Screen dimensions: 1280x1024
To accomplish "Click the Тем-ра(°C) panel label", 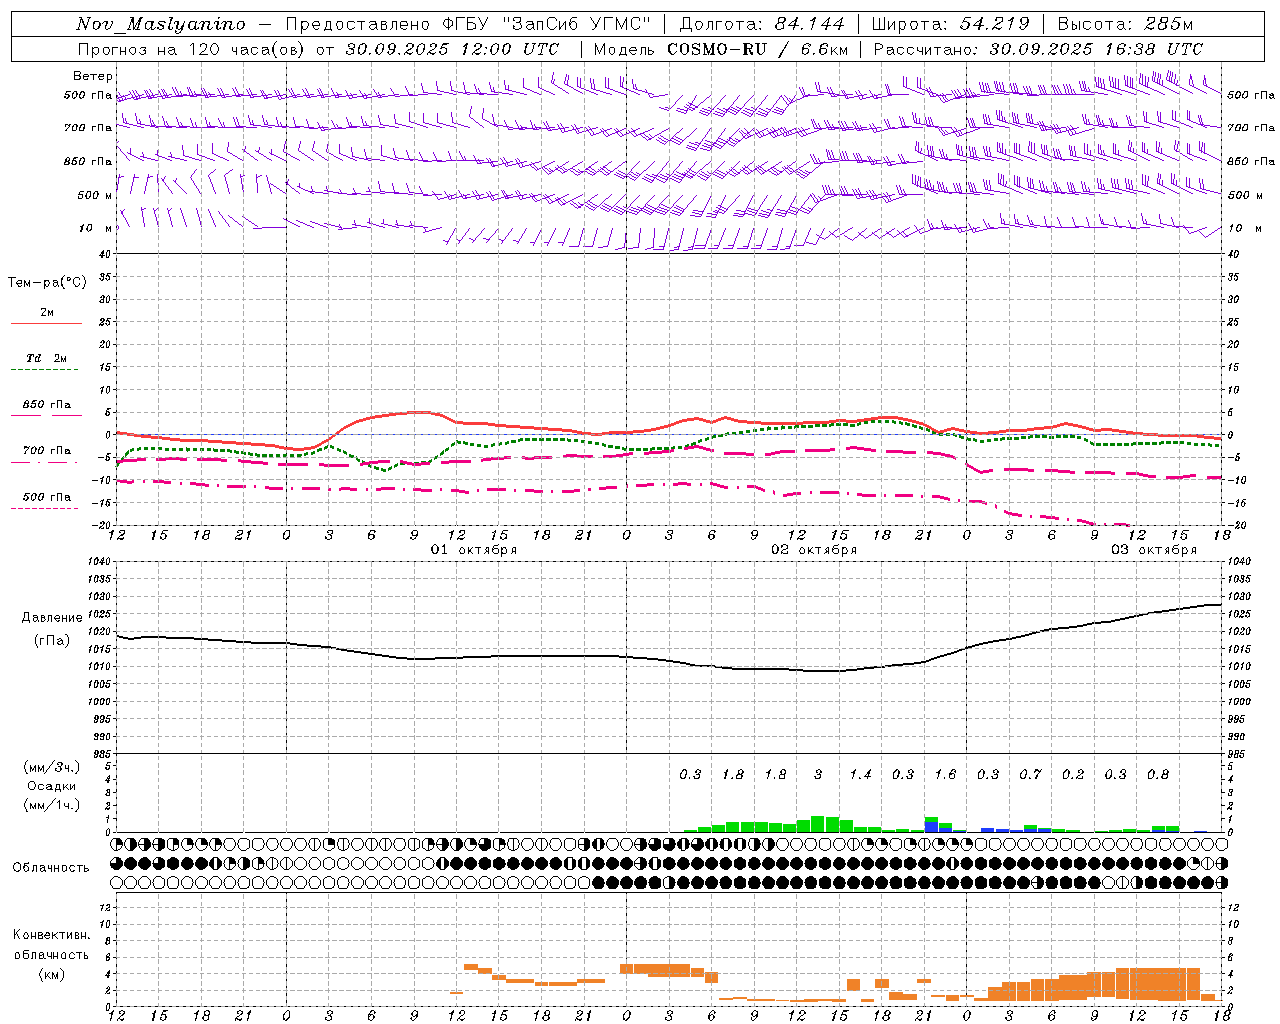I will pos(47,283).
